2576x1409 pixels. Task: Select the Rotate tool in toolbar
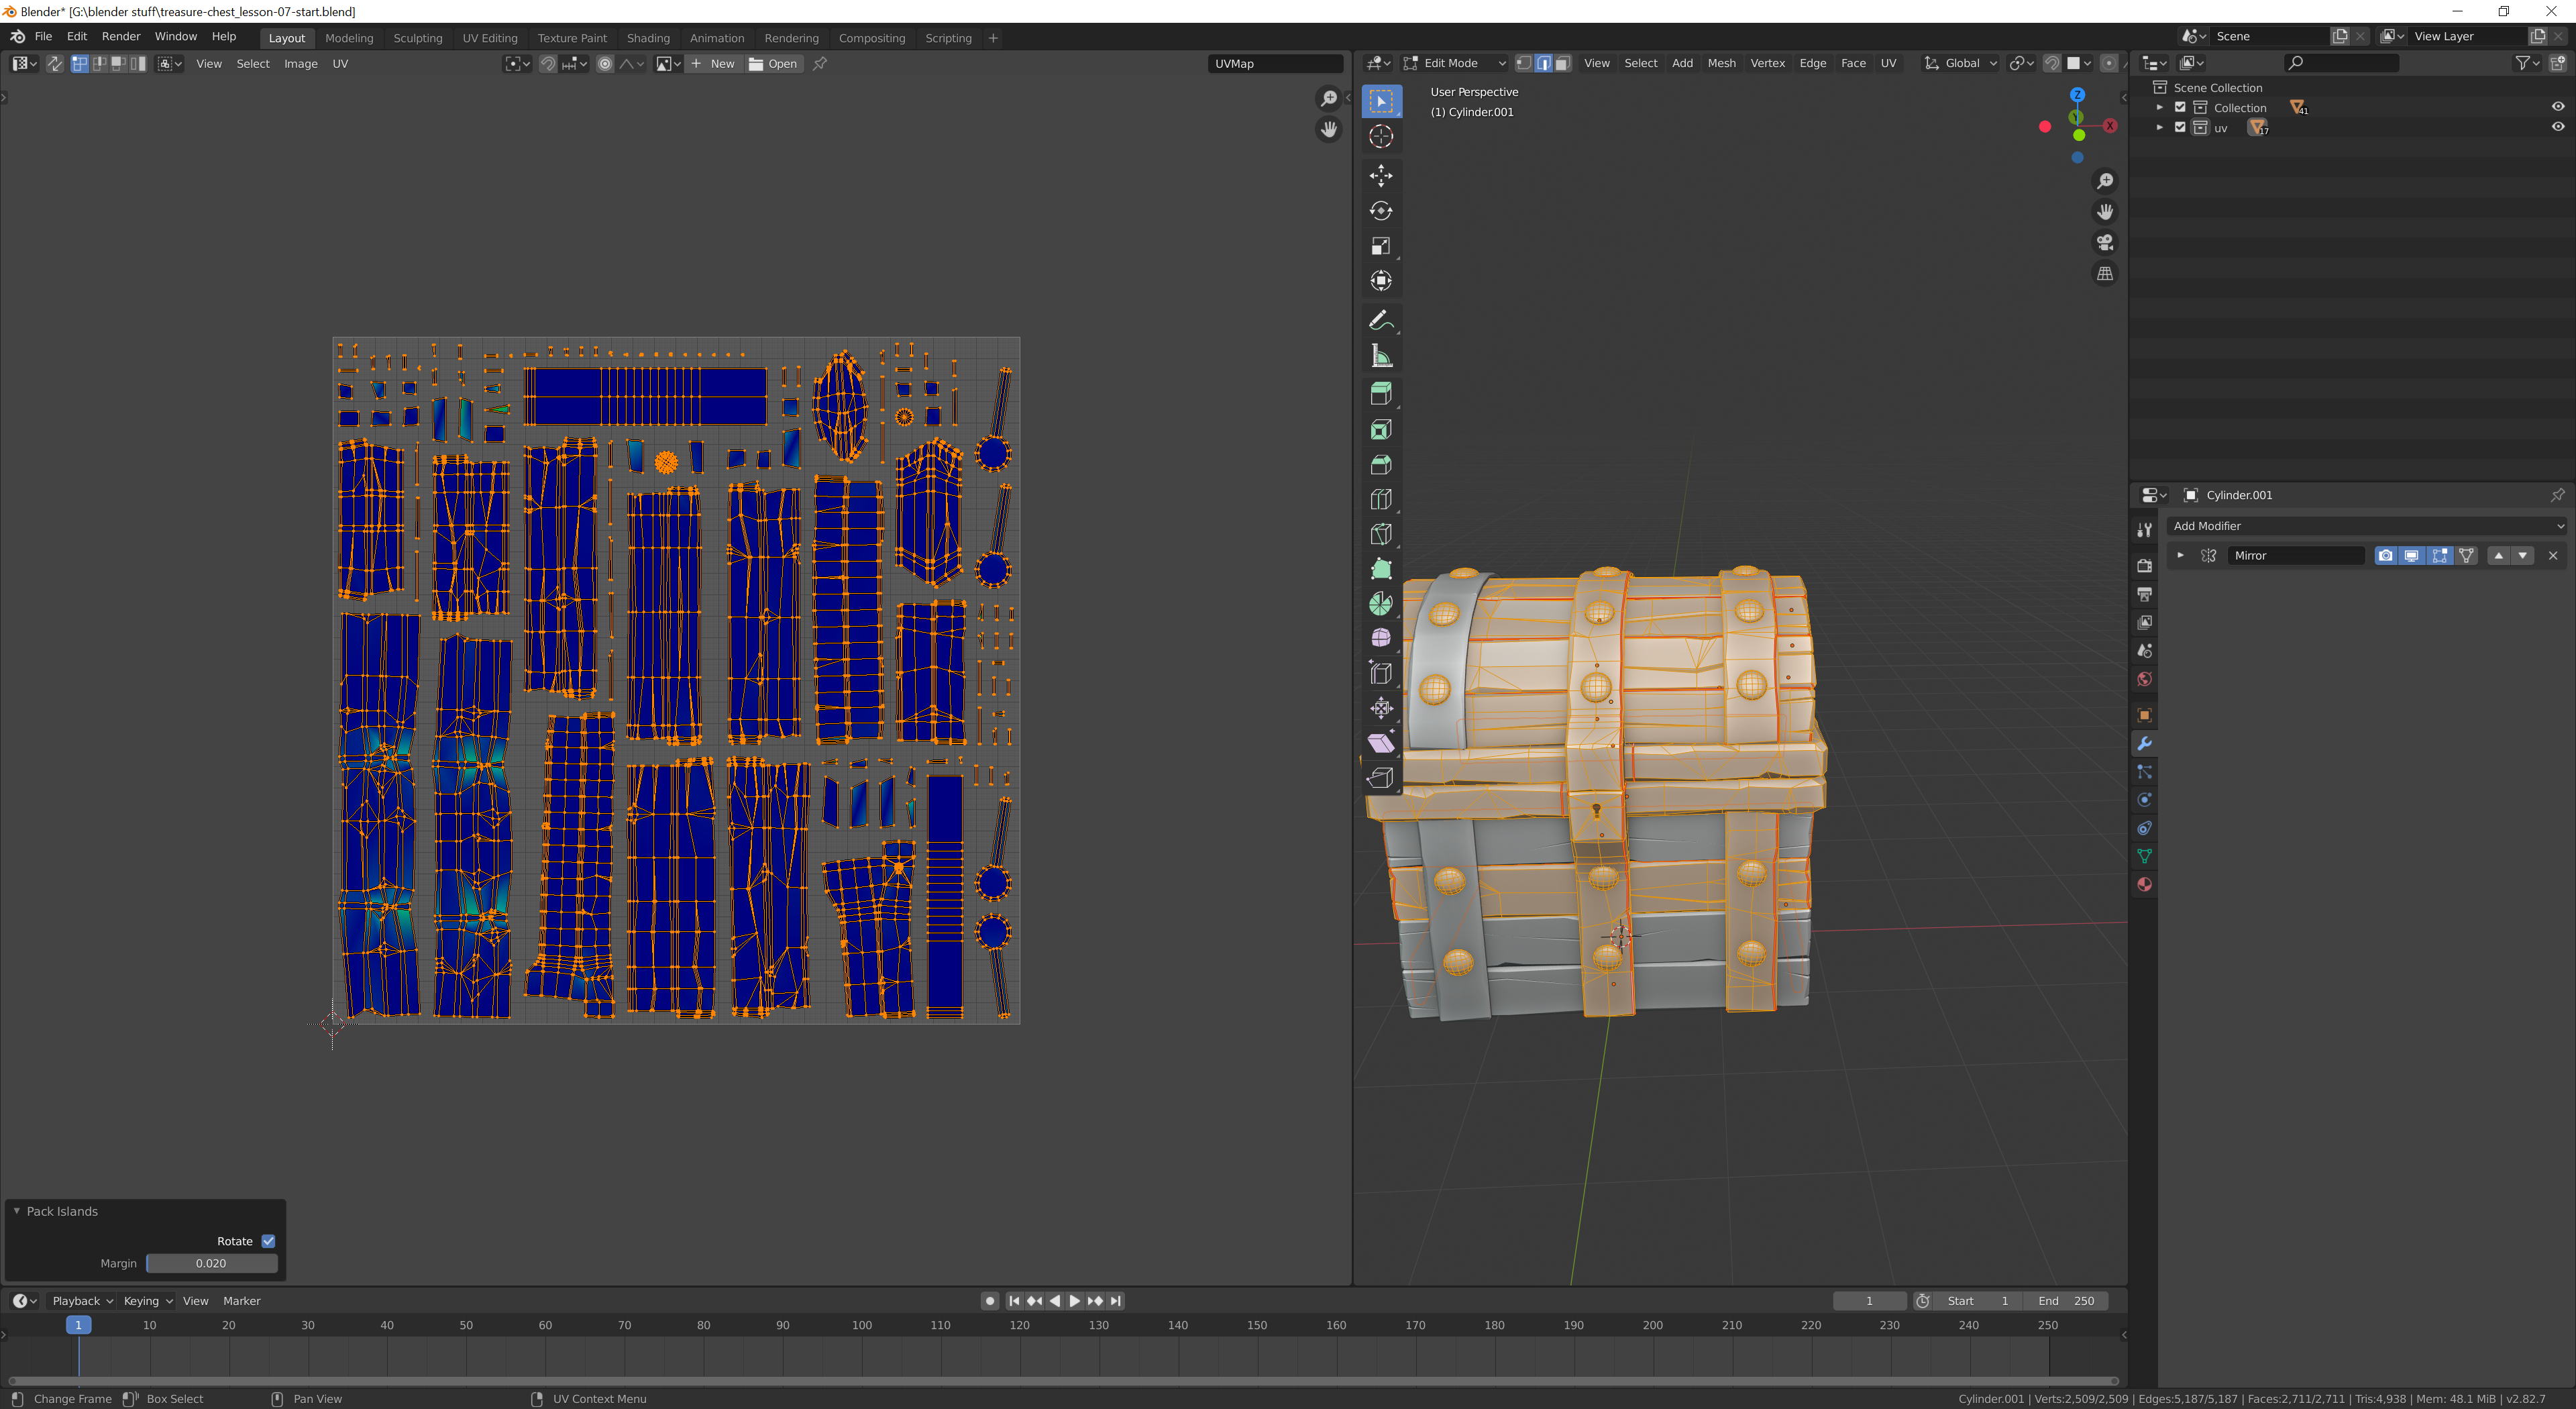point(1380,211)
